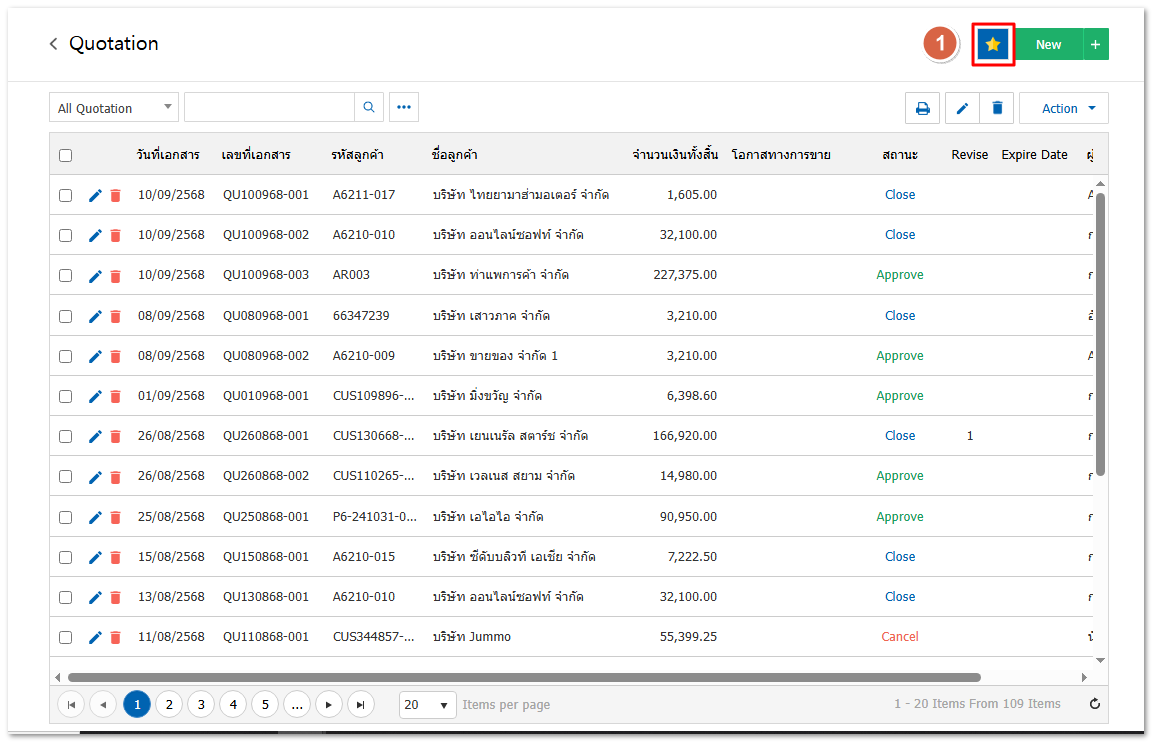Click the green New button
Viewport: 1152px width, 742px height.
coord(1048,45)
